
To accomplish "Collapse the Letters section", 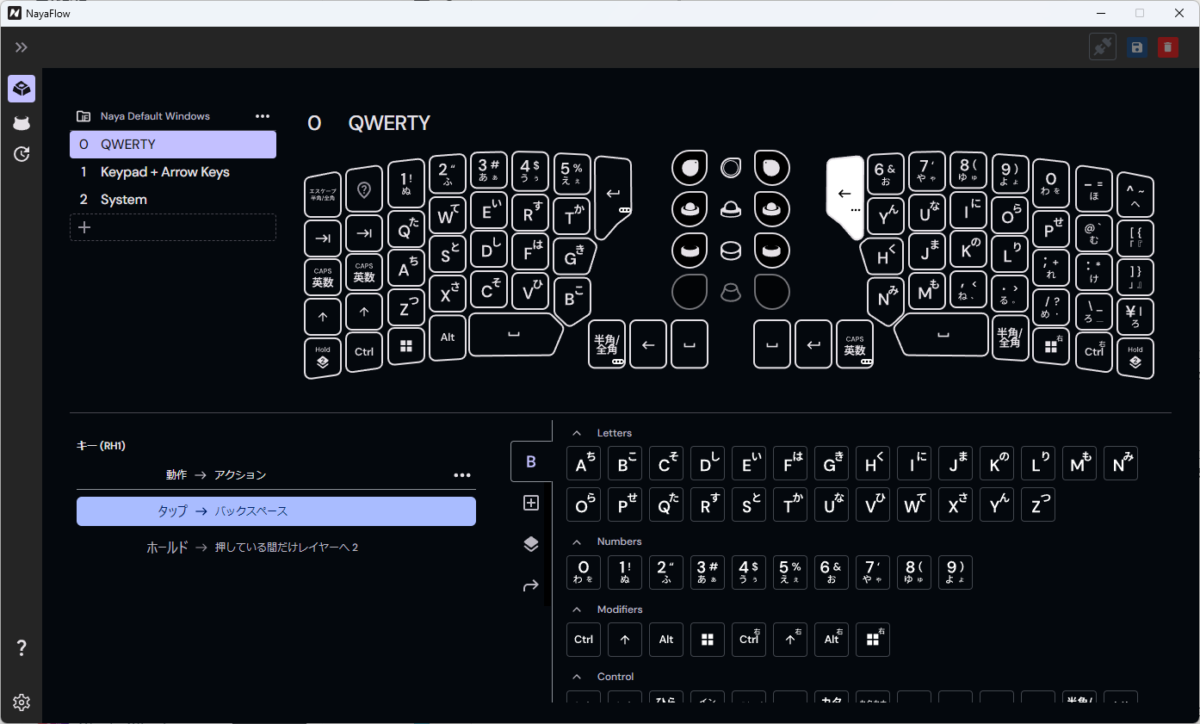I will tap(576, 433).
